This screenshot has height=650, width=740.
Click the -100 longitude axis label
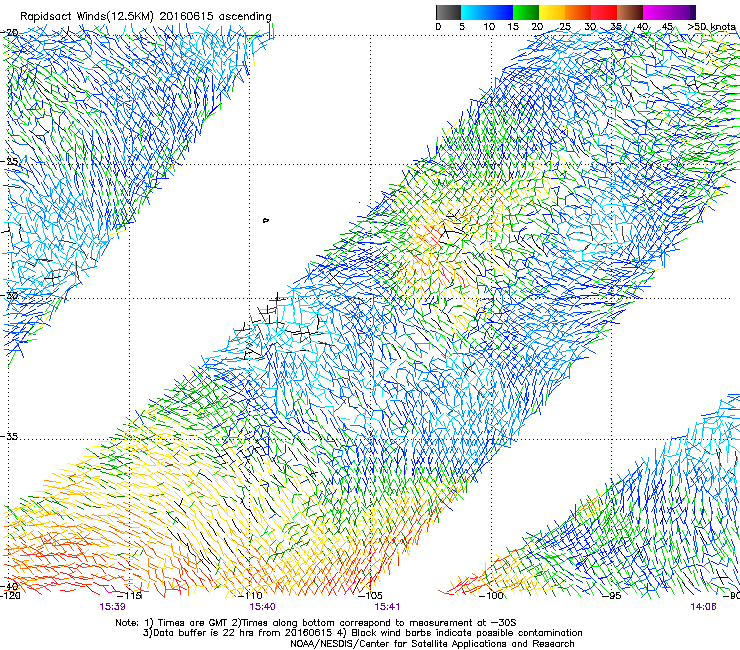(492, 596)
